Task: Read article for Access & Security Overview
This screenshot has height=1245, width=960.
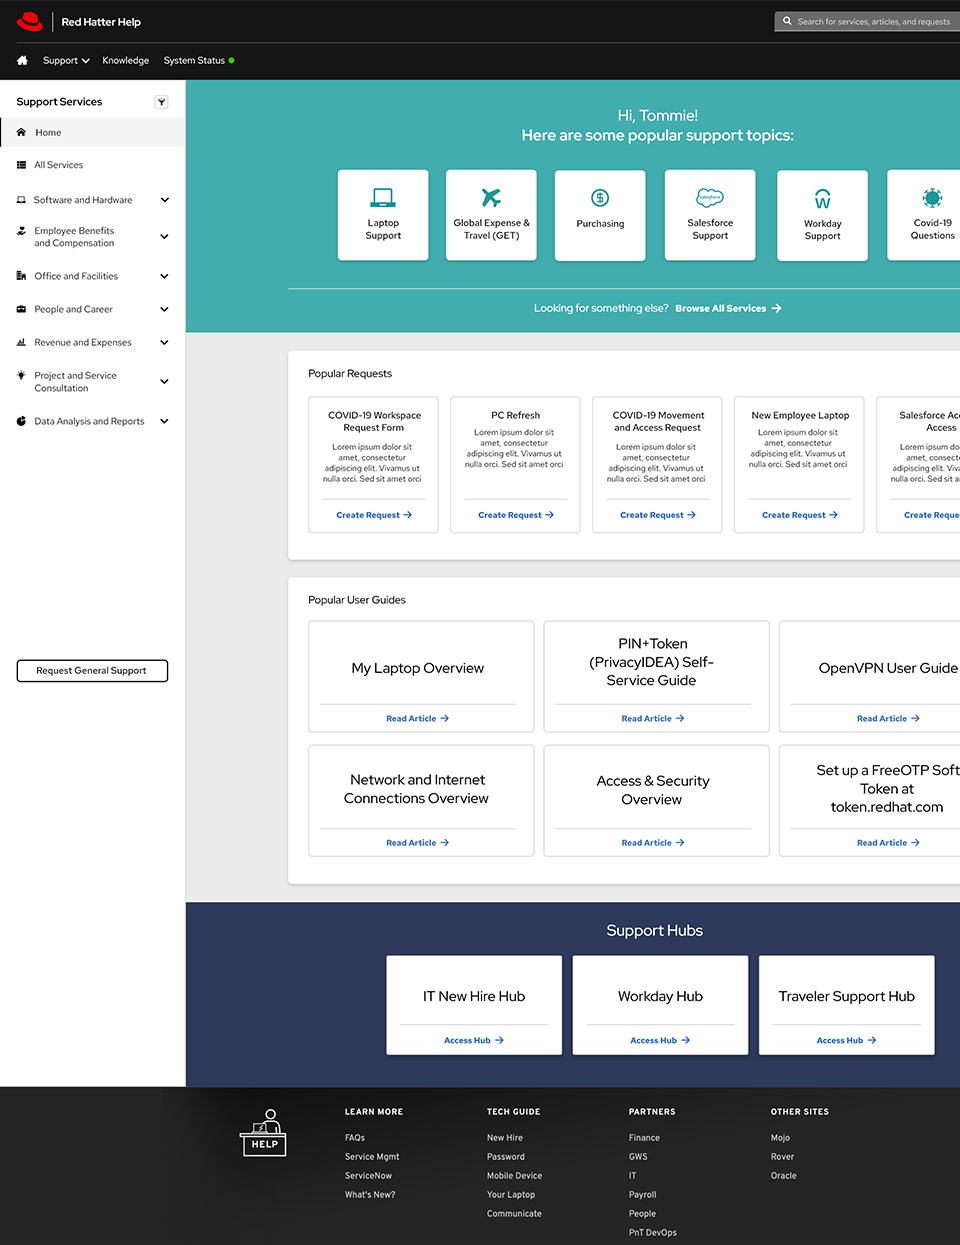Action: [x=653, y=843]
